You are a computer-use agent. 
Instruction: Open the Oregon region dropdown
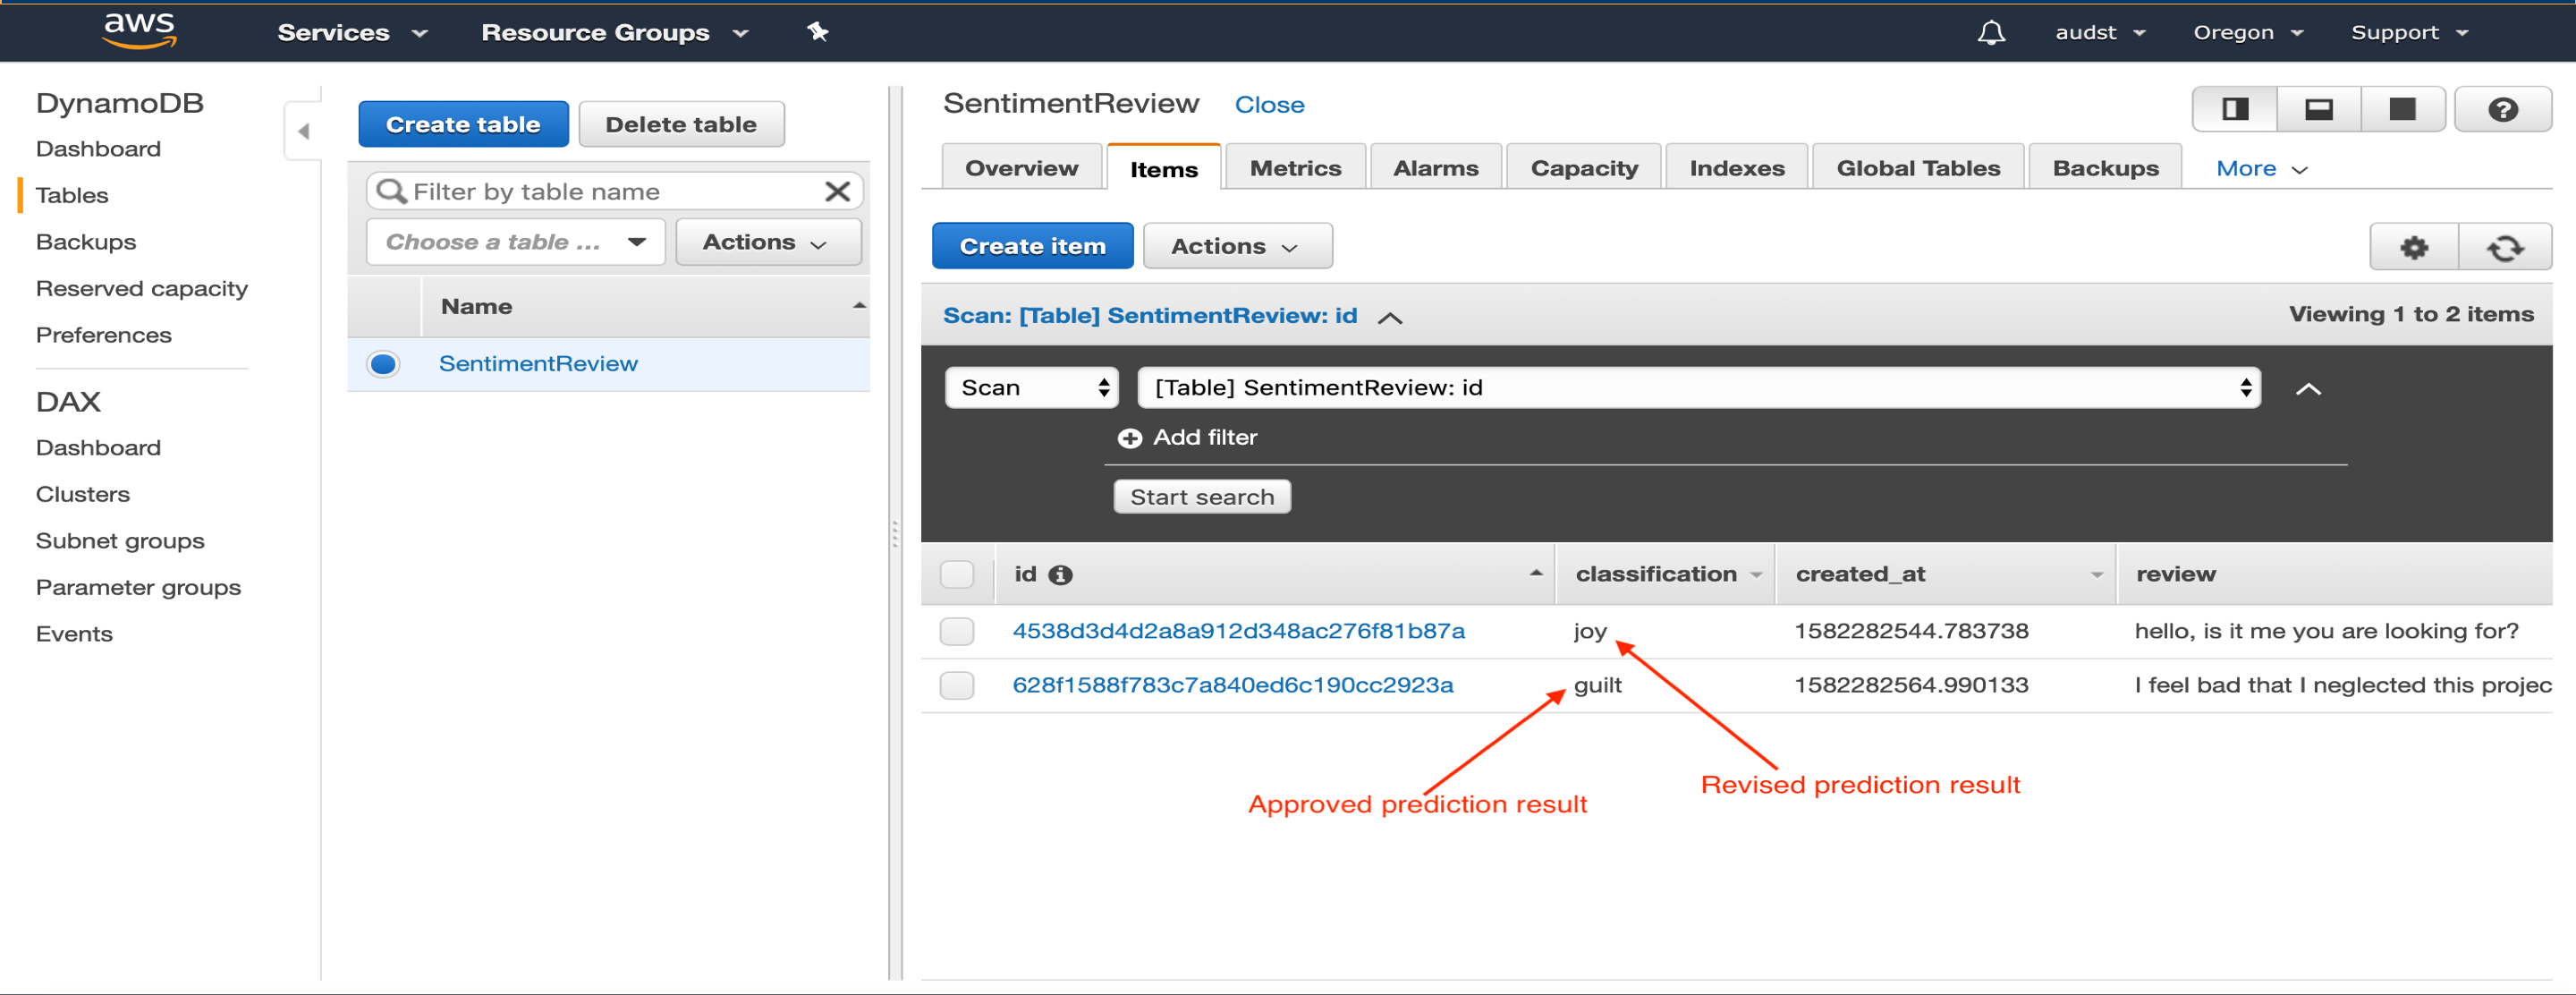[2246, 33]
